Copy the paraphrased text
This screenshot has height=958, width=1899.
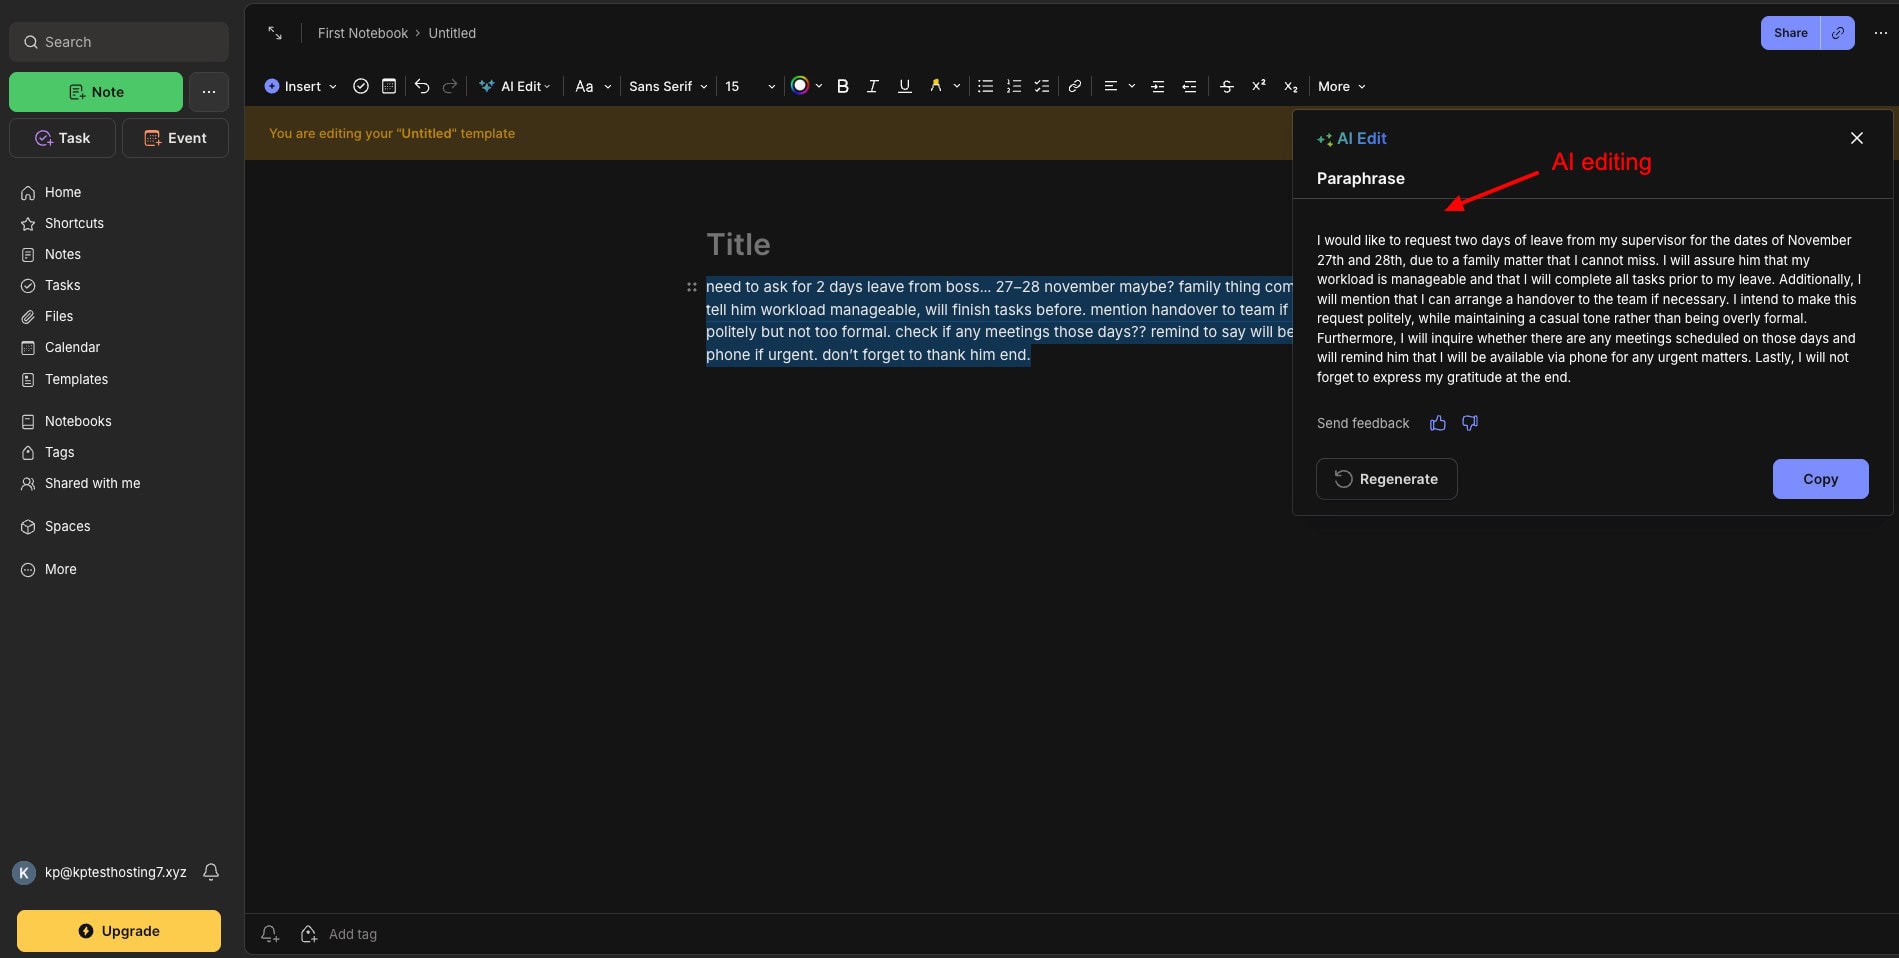pyautogui.click(x=1819, y=479)
